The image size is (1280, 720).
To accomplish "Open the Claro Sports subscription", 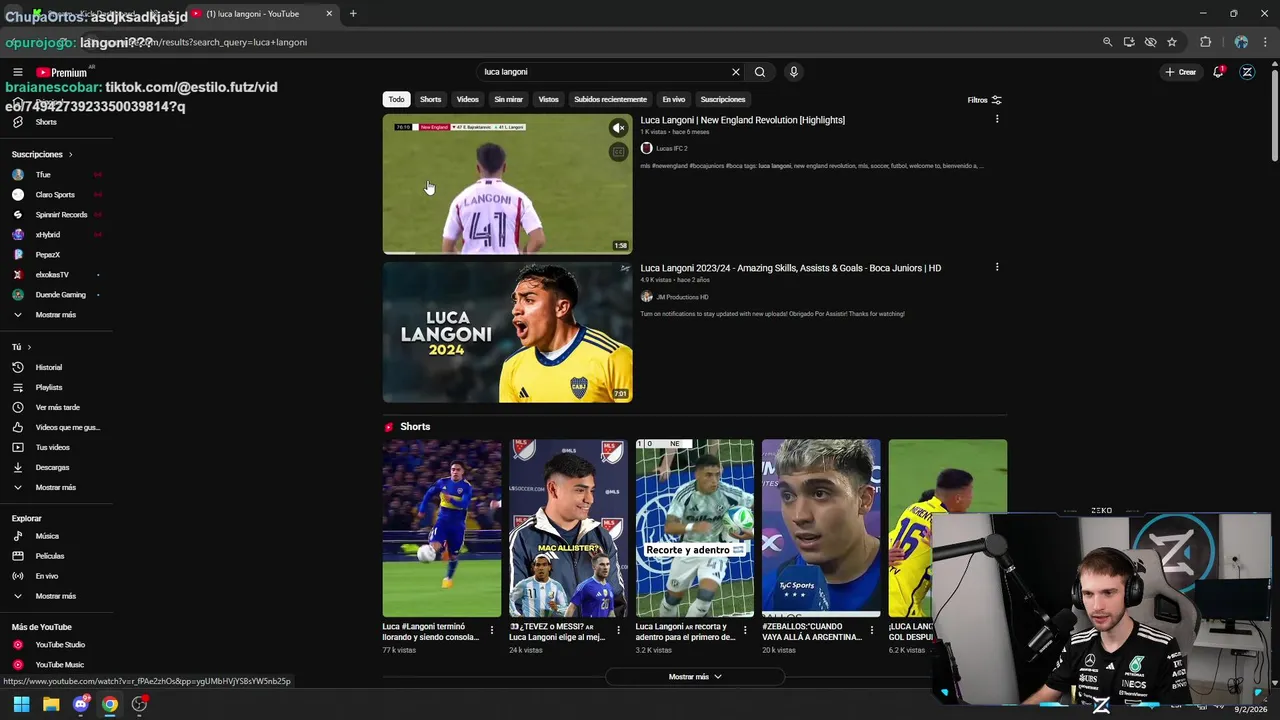I will coord(56,194).
